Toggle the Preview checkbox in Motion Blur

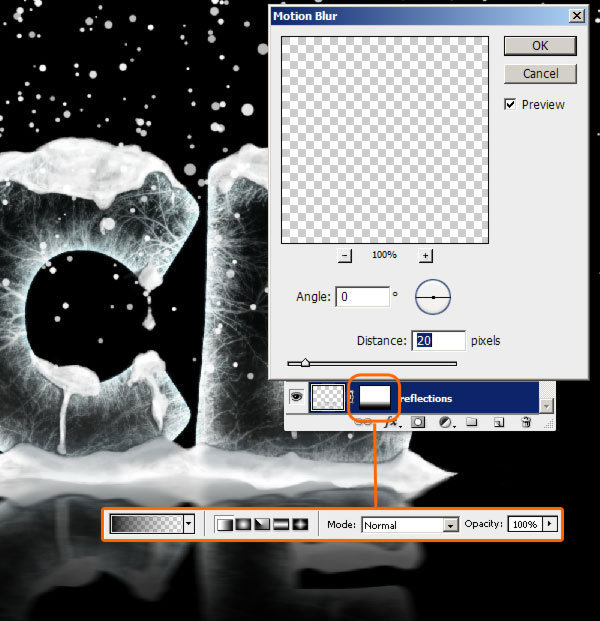511,104
